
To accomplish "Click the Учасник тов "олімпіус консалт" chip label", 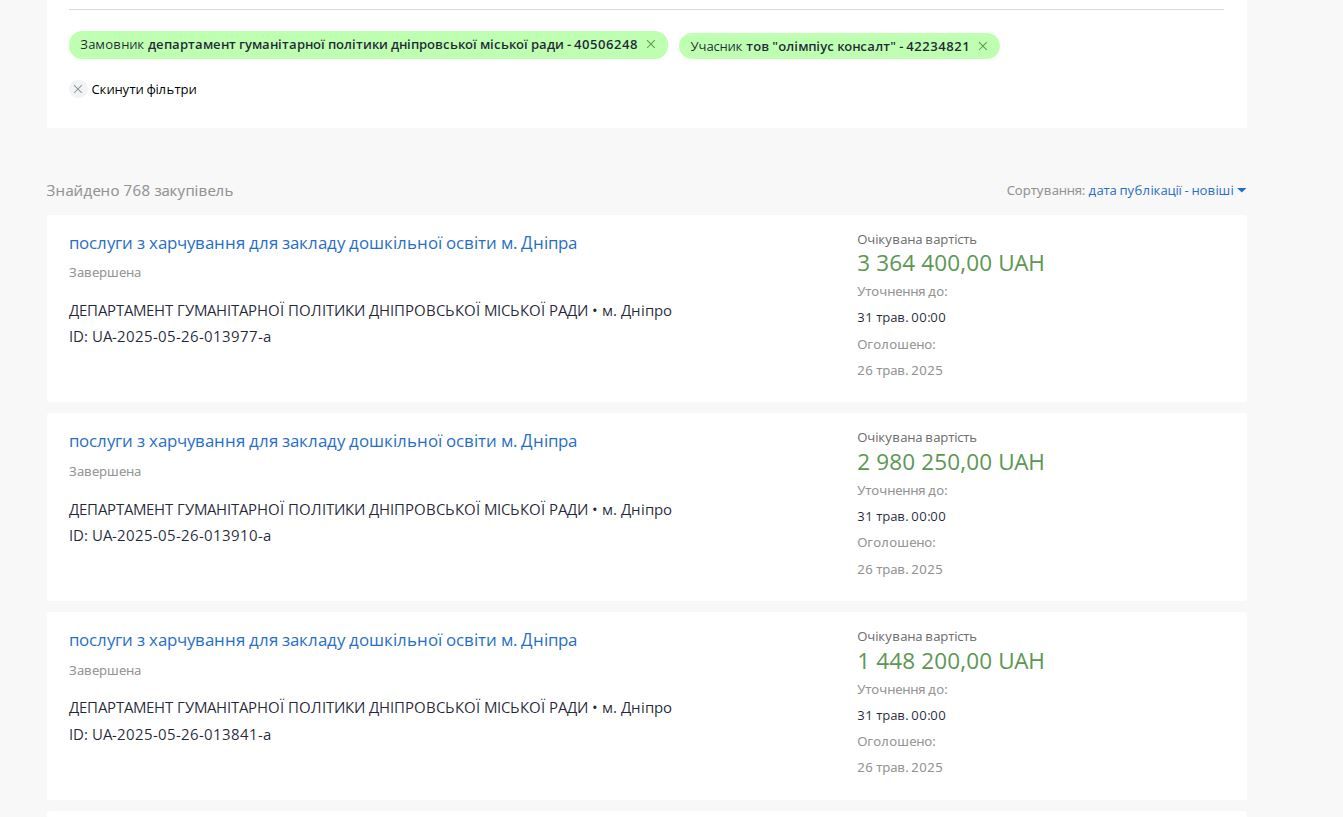I will tap(829, 47).
